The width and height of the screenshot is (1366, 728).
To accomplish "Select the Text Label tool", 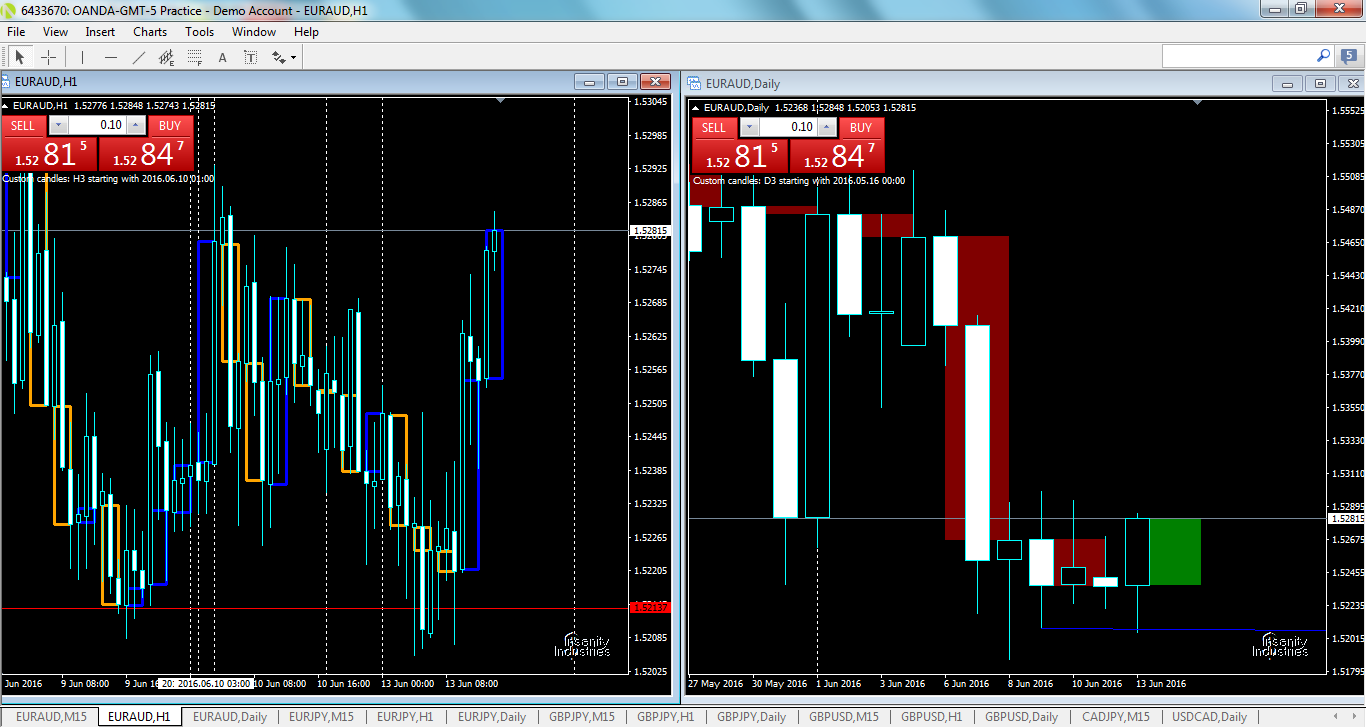I will (x=250, y=57).
